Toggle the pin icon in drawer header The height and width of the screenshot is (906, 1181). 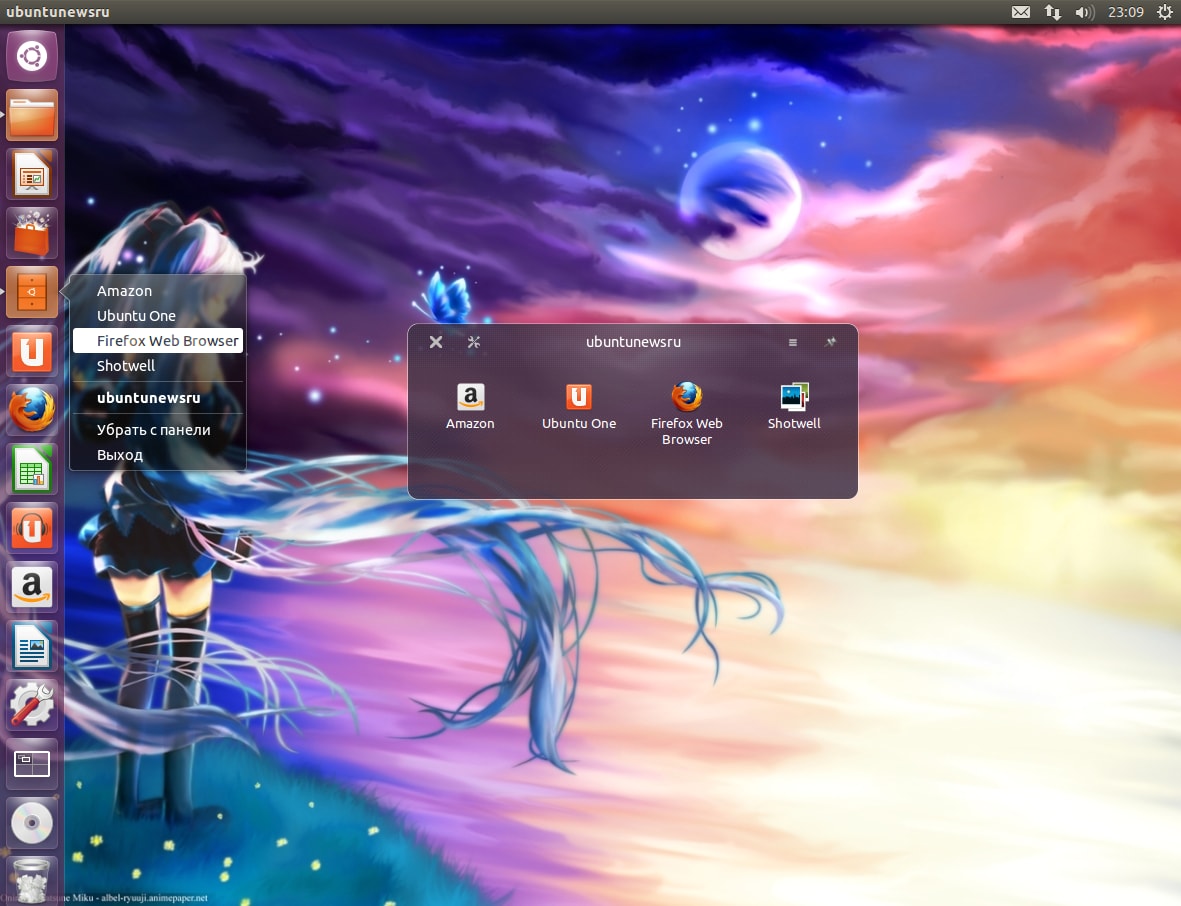pos(830,342)
